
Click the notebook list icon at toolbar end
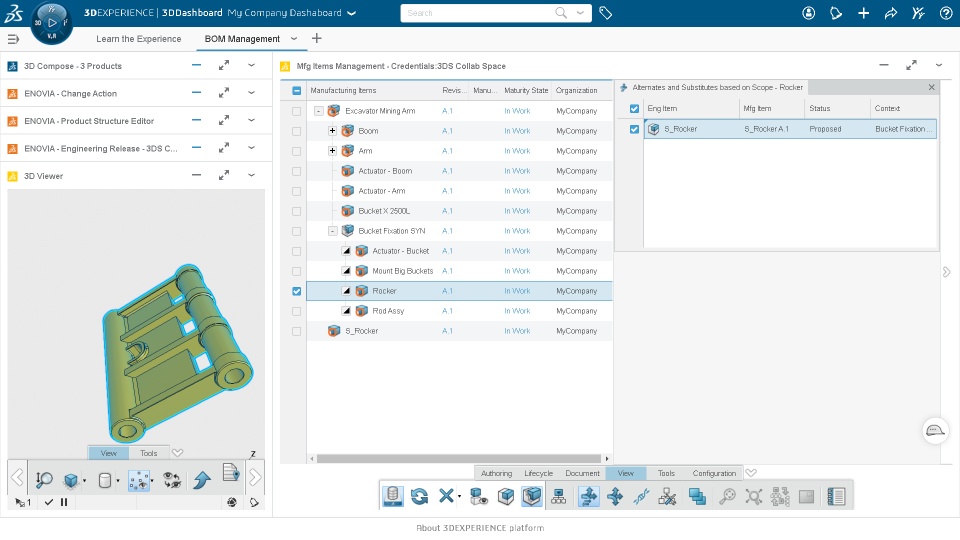pyautogui.click(x=836, y=497)
